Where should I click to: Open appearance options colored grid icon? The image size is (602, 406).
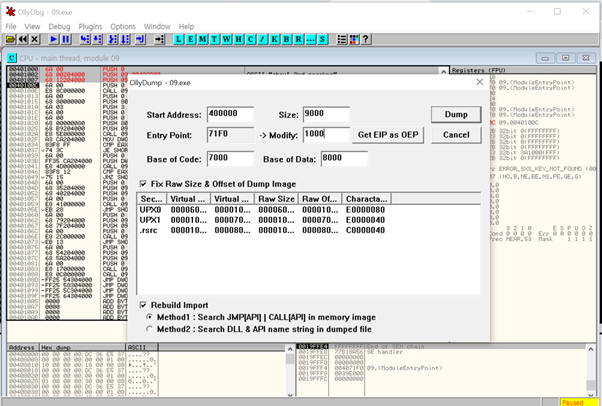(354, 39)
